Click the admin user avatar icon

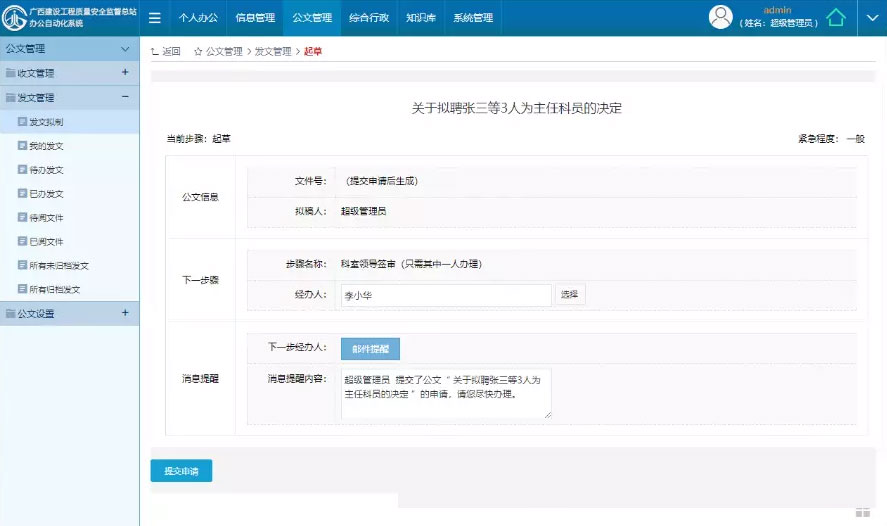(x=720, y=17)
